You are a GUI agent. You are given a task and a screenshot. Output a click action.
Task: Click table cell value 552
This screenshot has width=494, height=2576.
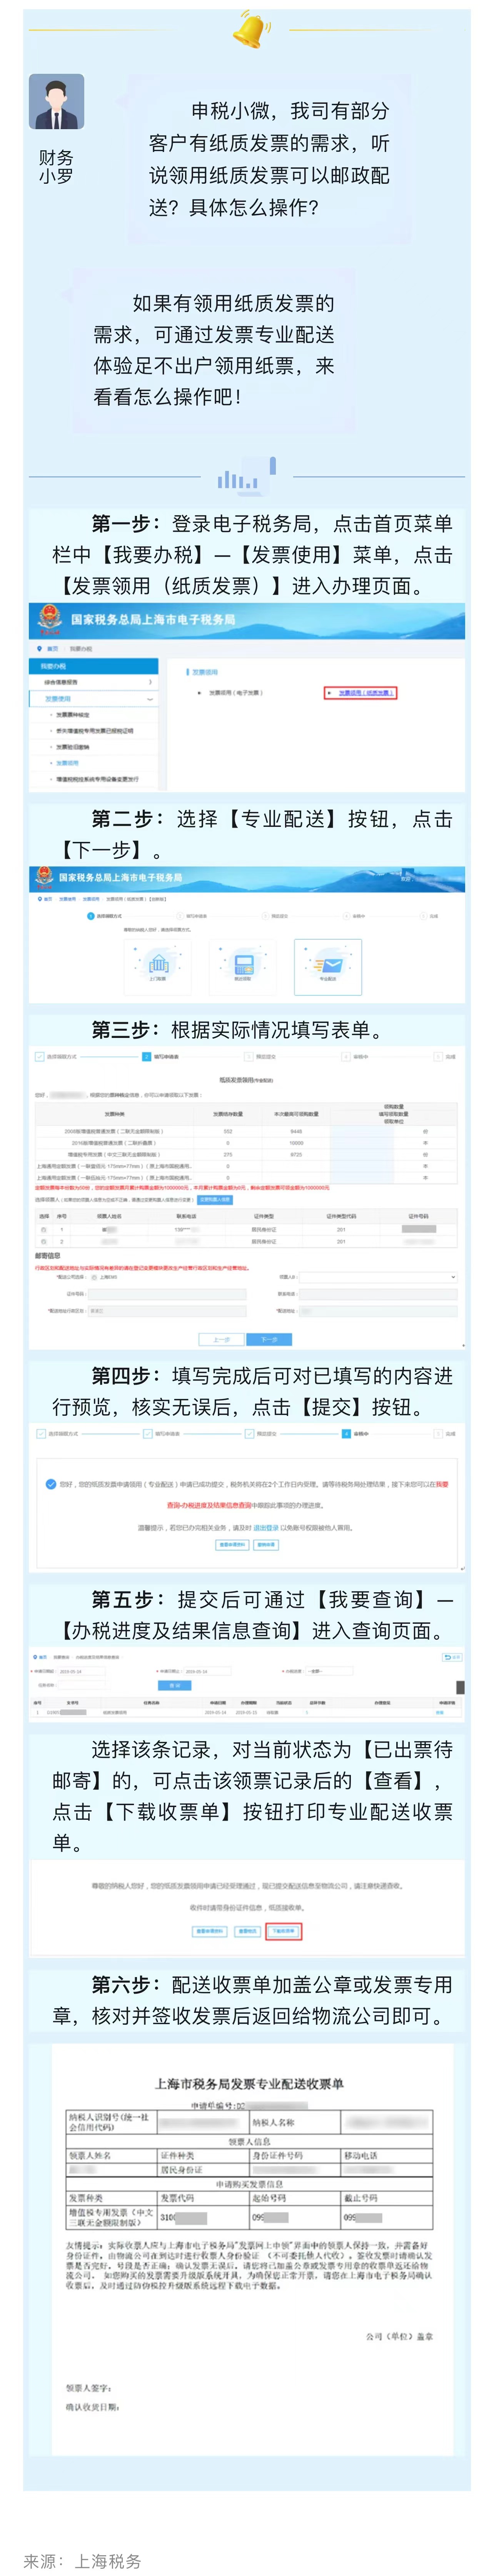point(228,1132)
